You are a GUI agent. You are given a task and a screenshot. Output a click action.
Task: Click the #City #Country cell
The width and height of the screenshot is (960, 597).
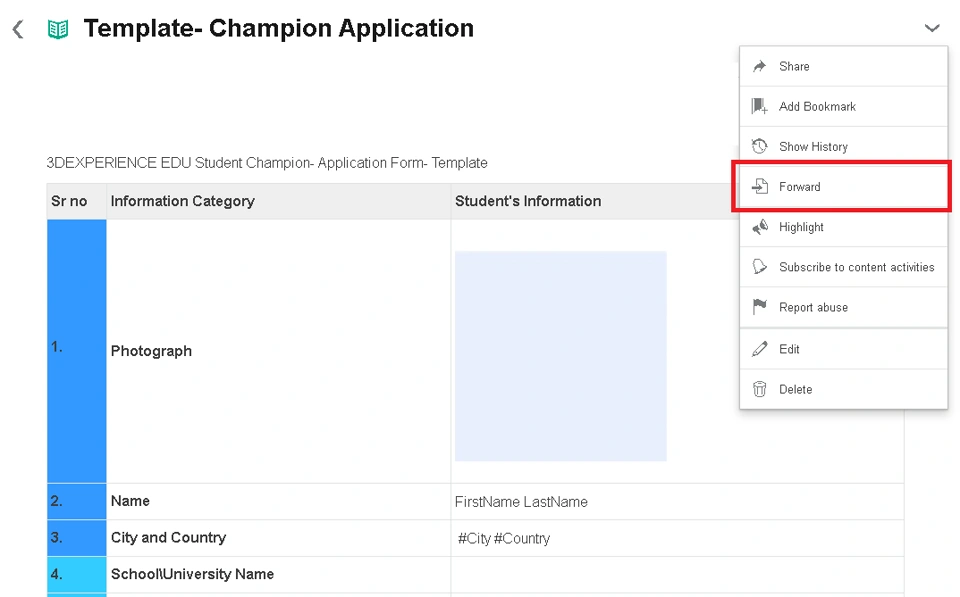(504, 538)
